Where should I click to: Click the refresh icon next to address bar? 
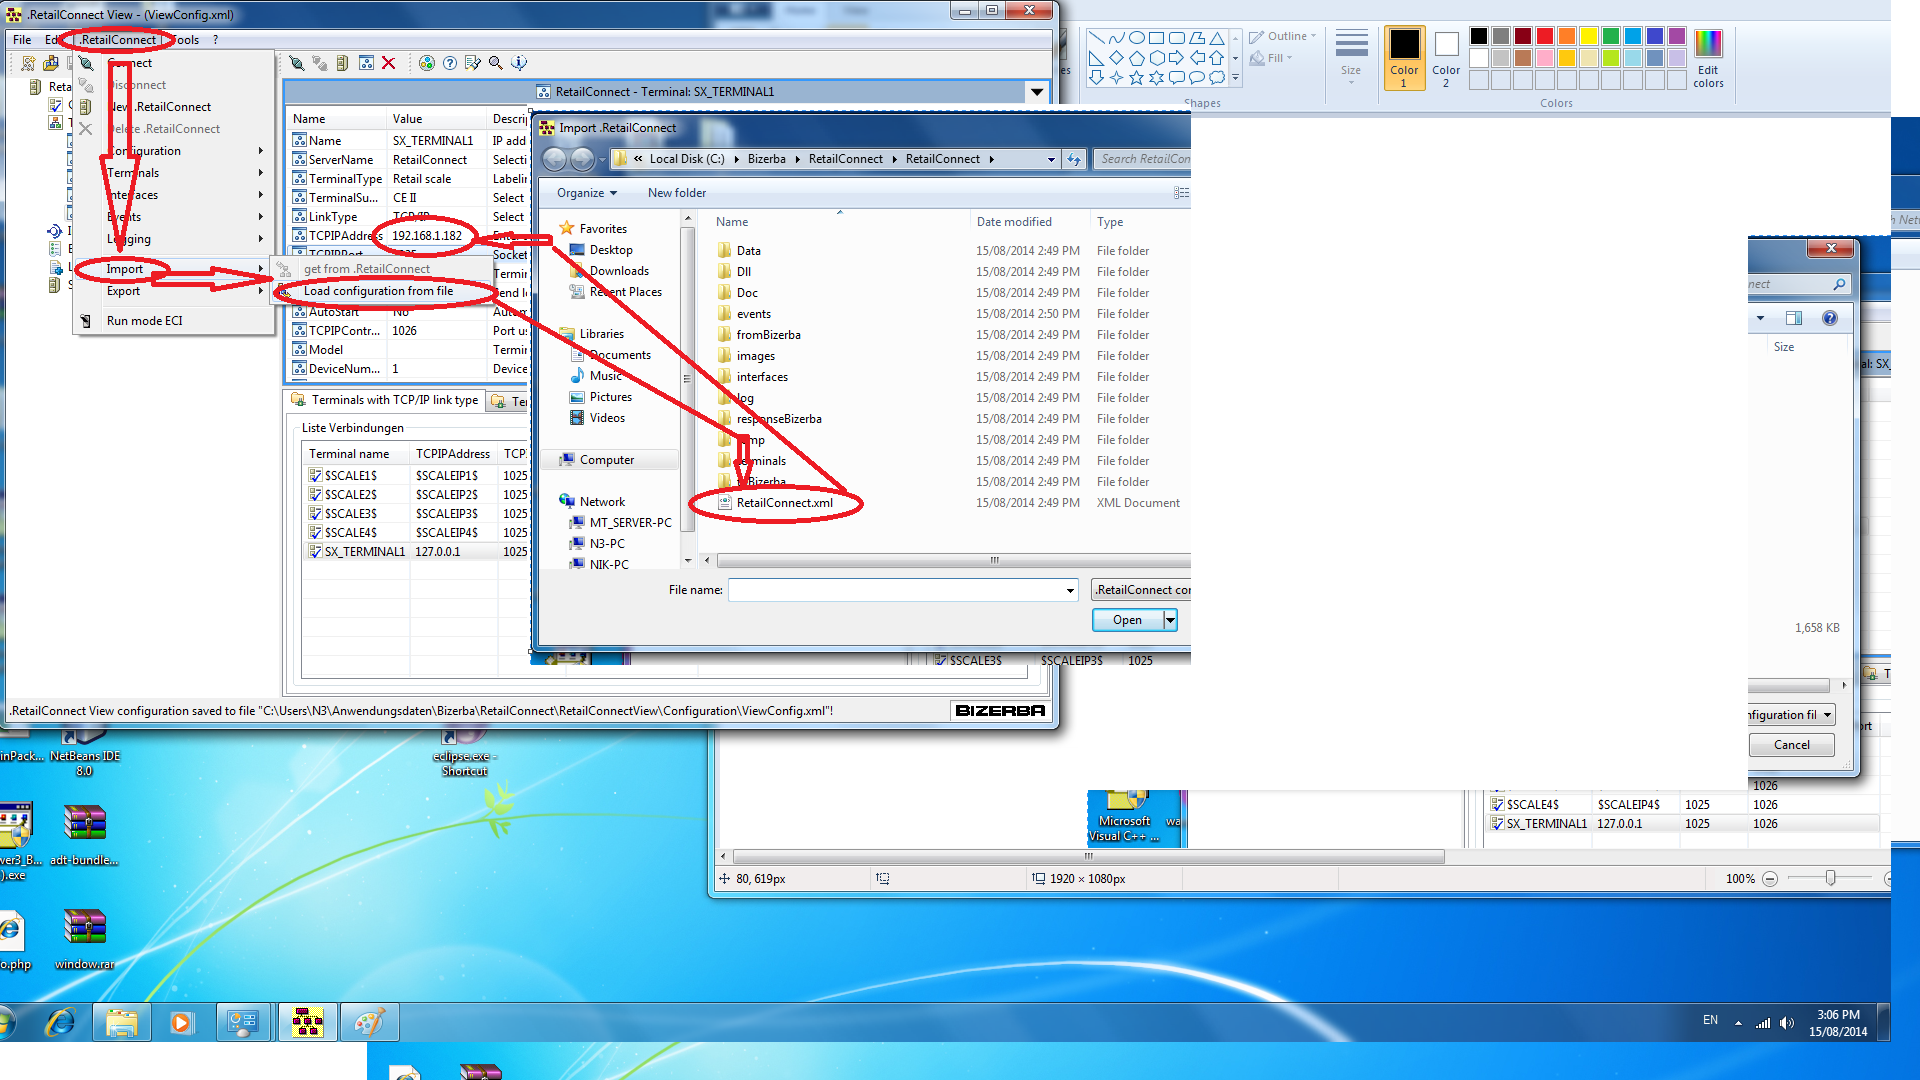coord(1074,159)
